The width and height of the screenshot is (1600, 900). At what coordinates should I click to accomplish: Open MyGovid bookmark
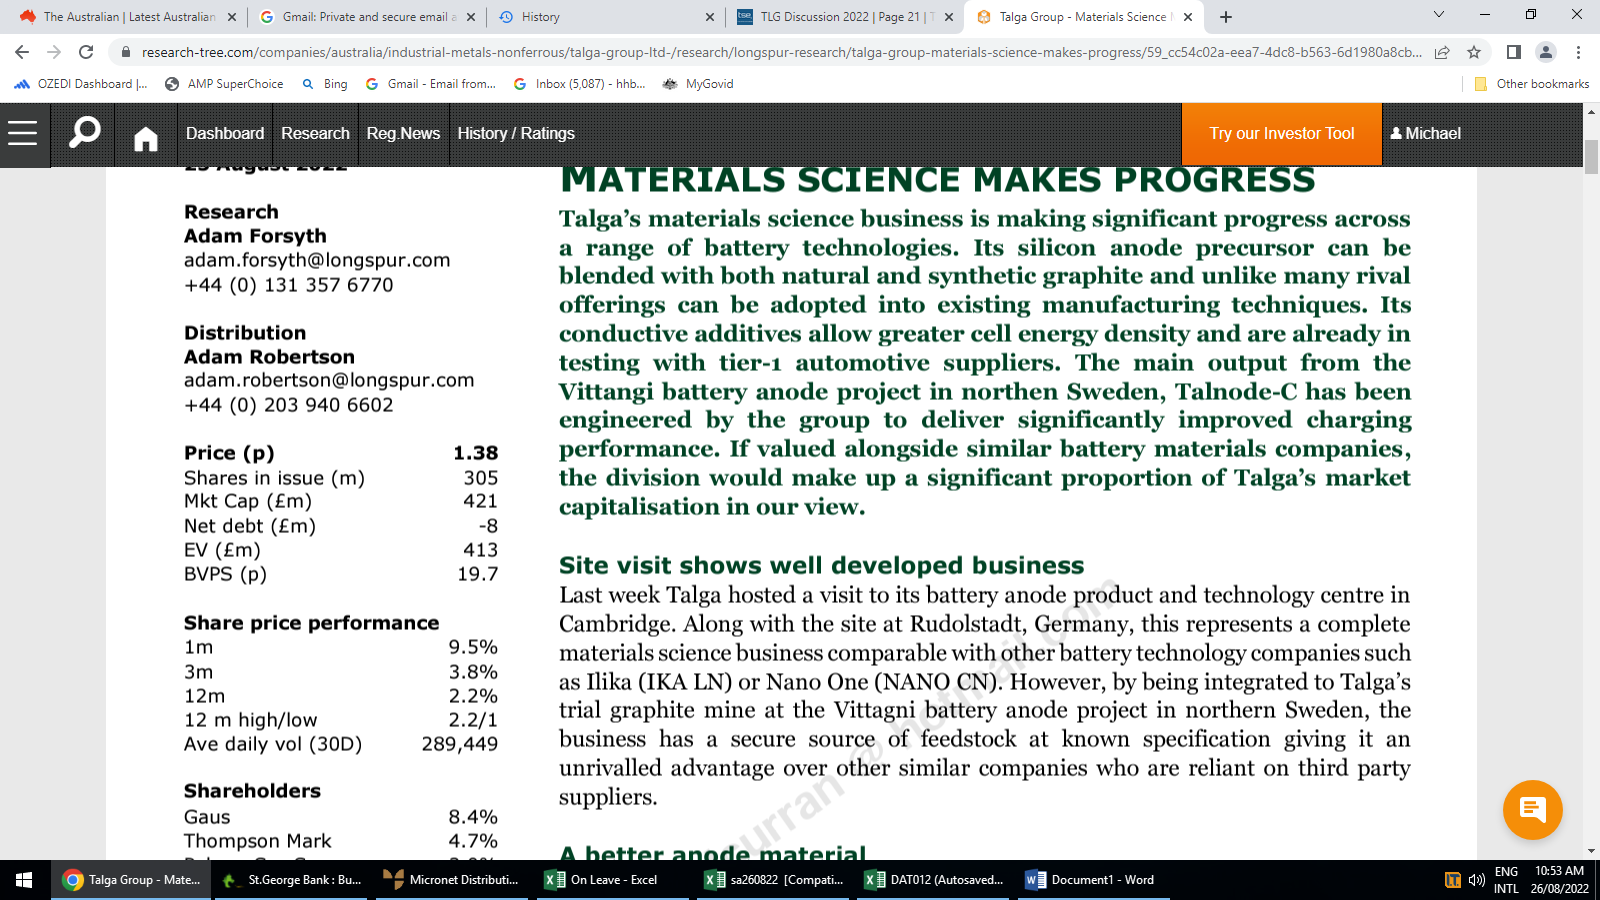[x=698, y=84]
